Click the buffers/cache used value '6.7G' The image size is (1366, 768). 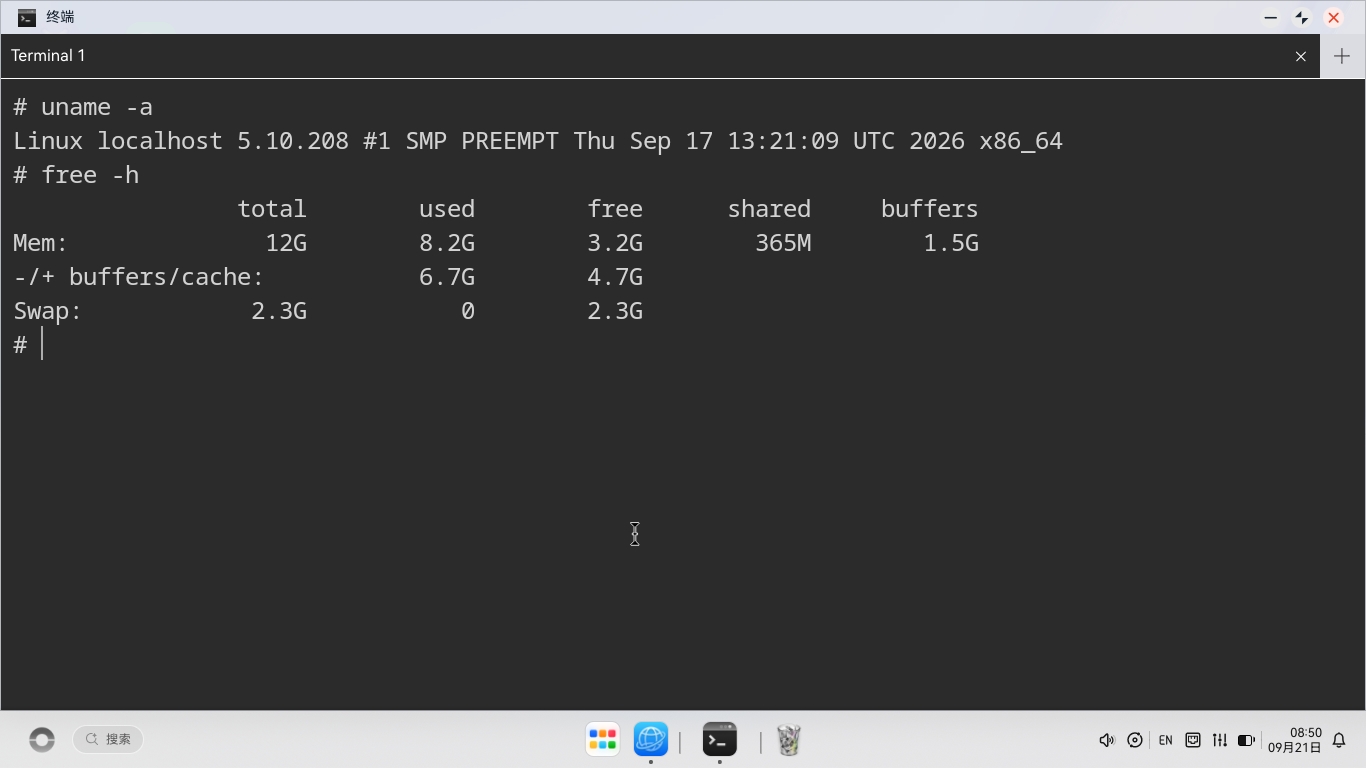(x=447, y=277)
